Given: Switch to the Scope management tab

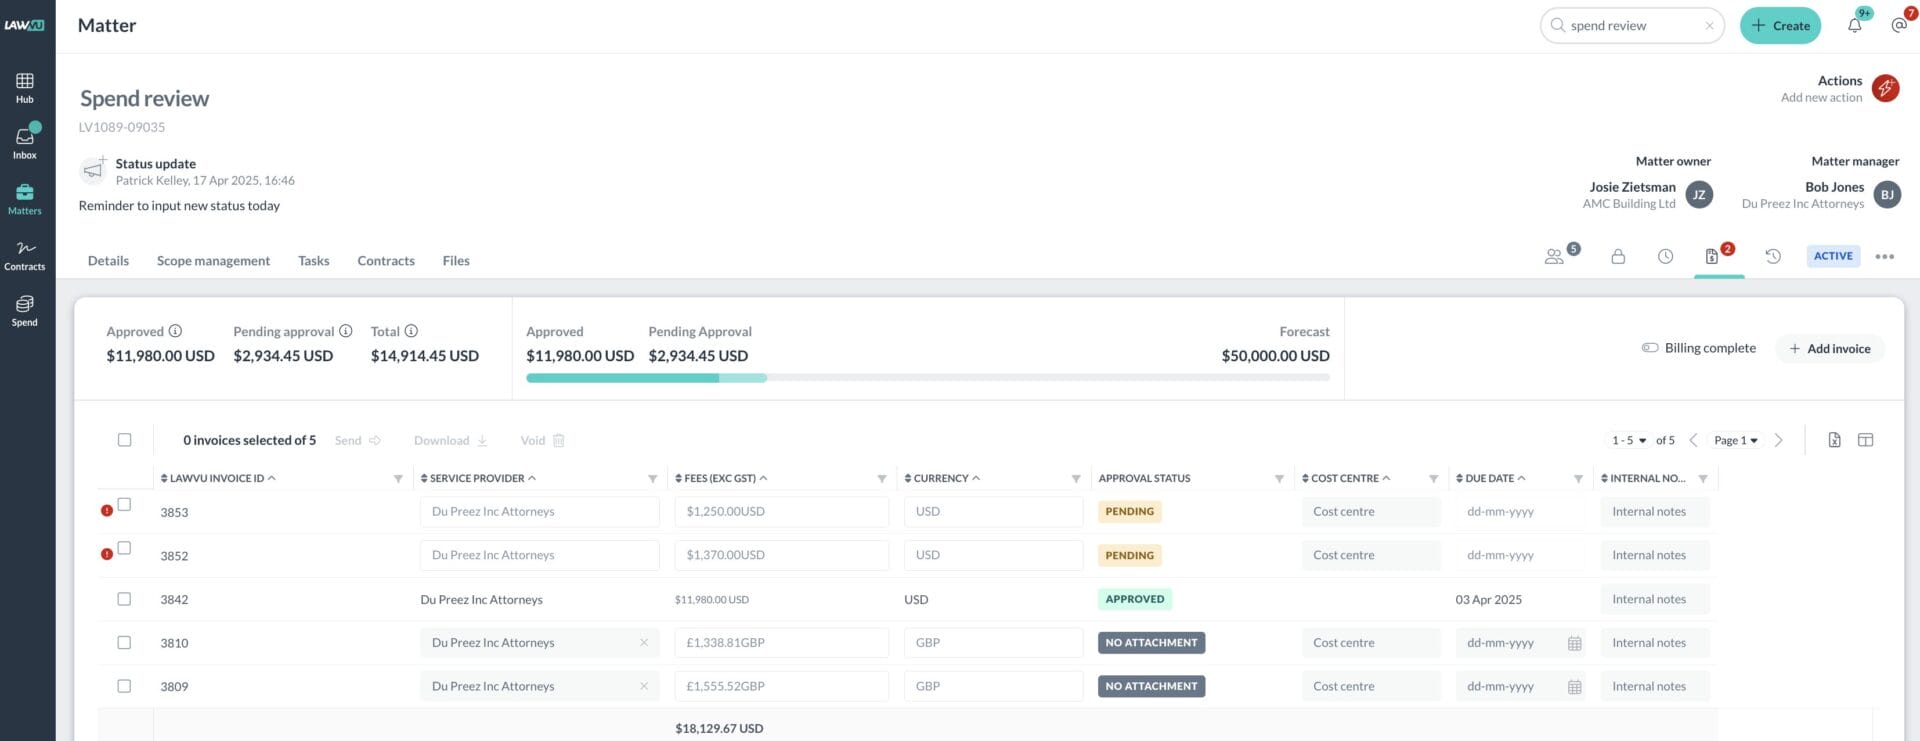Looking at the screenshot, I should [213, 261].
